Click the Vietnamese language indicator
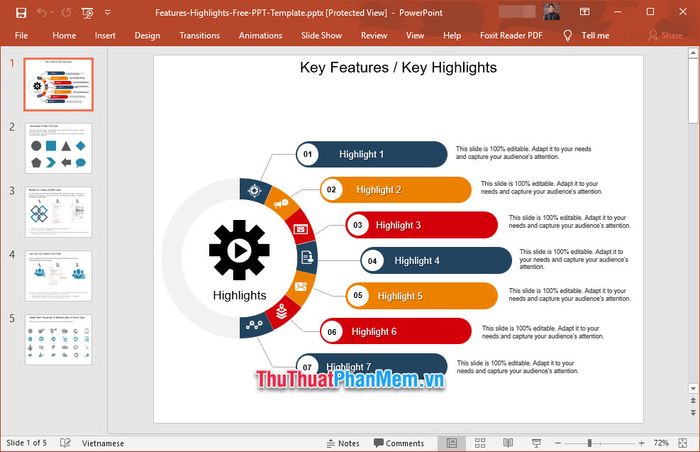The width and height of the screenshot is (700, 452). (103, 443)
